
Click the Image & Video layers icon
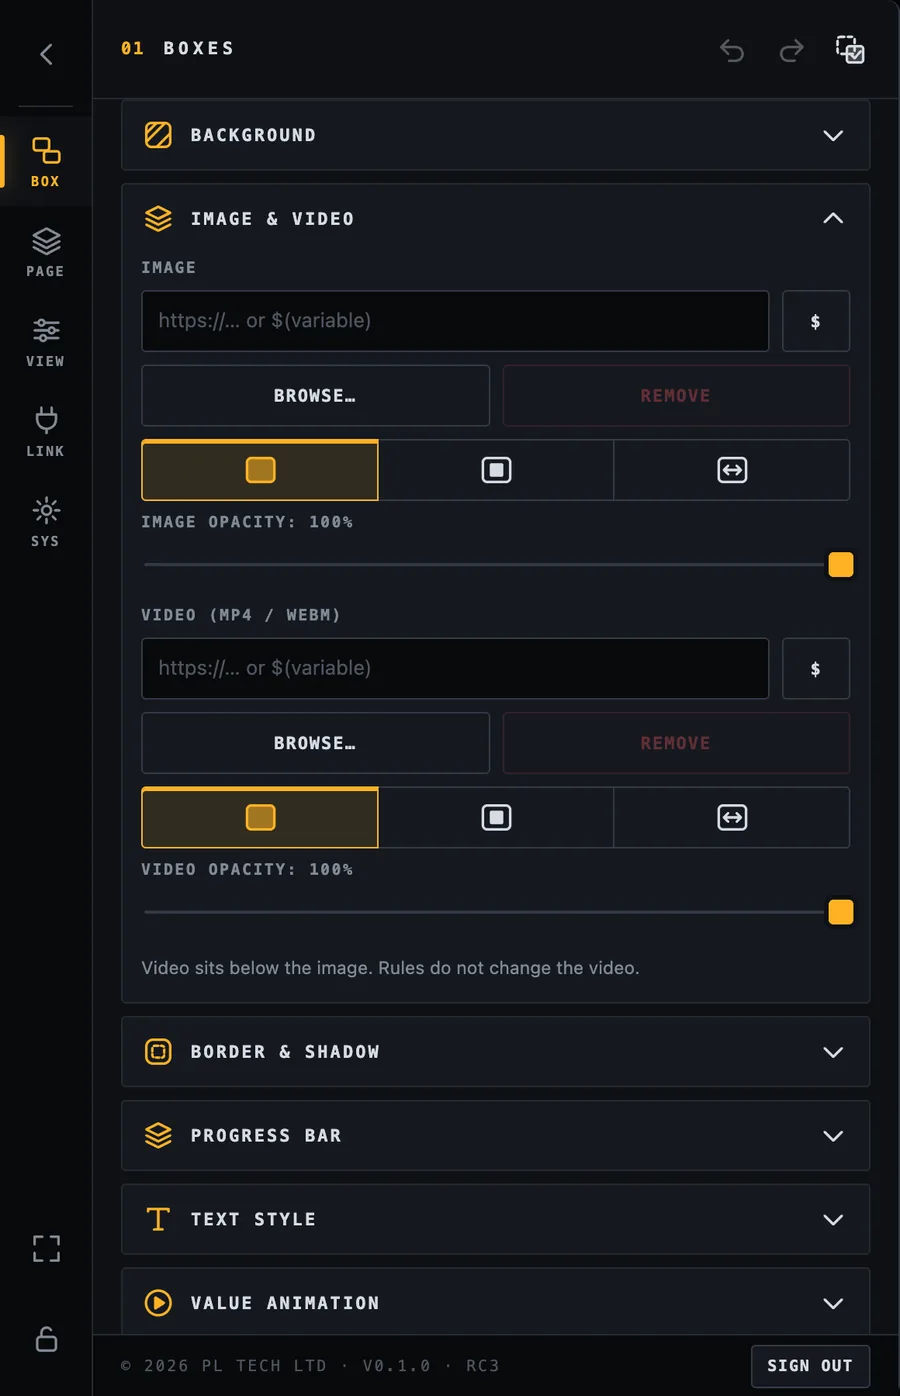(x=158, y=218)
